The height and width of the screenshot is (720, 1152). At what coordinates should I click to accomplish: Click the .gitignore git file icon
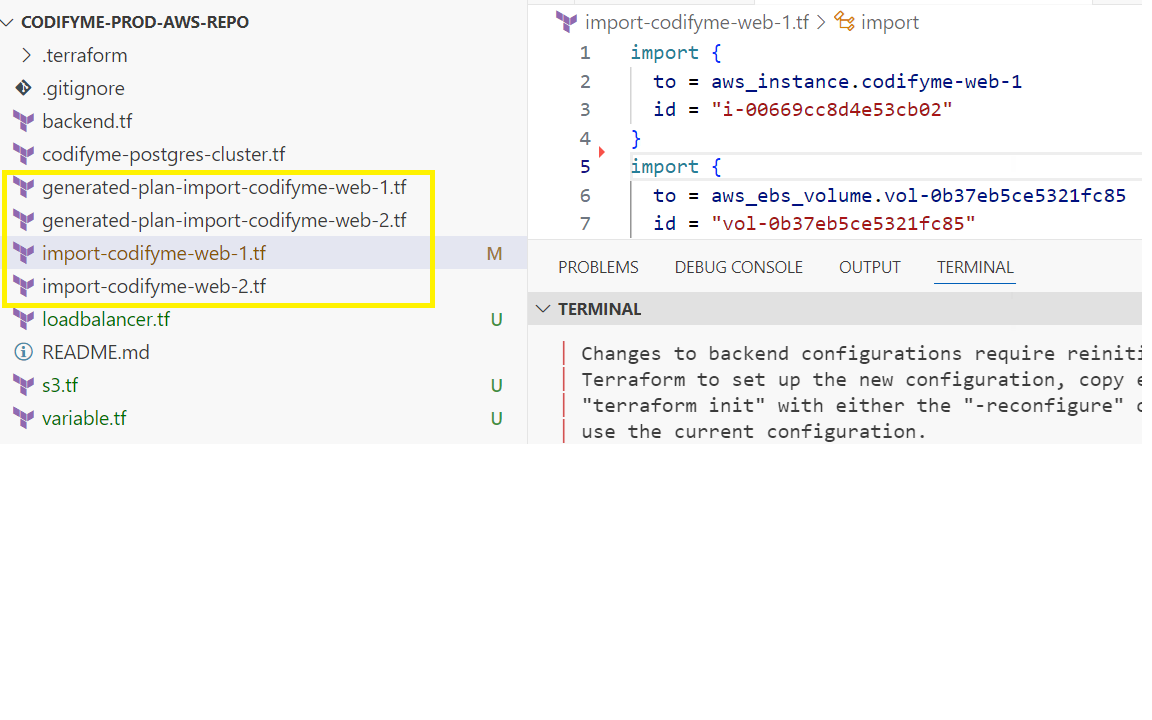coord(23,88)
